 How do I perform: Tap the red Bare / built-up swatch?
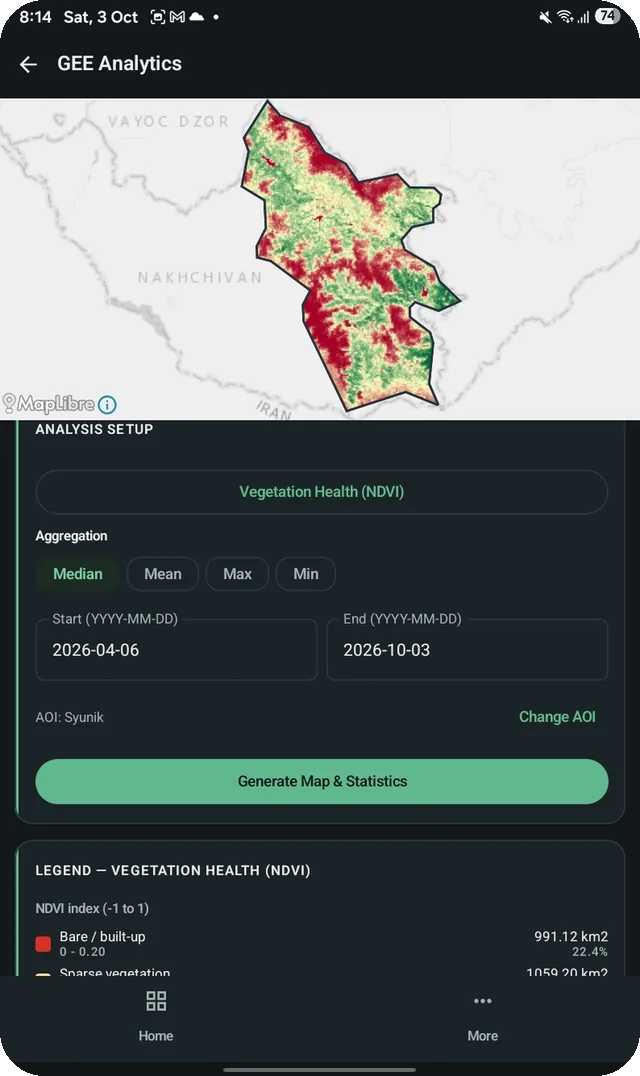(x=43, y=944)
